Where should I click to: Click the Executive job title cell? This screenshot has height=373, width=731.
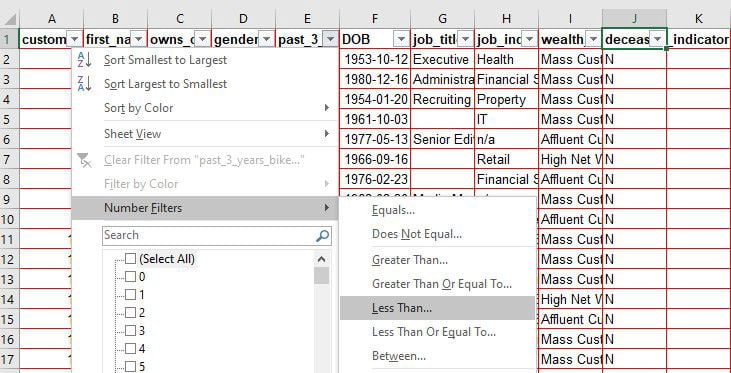pos(442,59)
